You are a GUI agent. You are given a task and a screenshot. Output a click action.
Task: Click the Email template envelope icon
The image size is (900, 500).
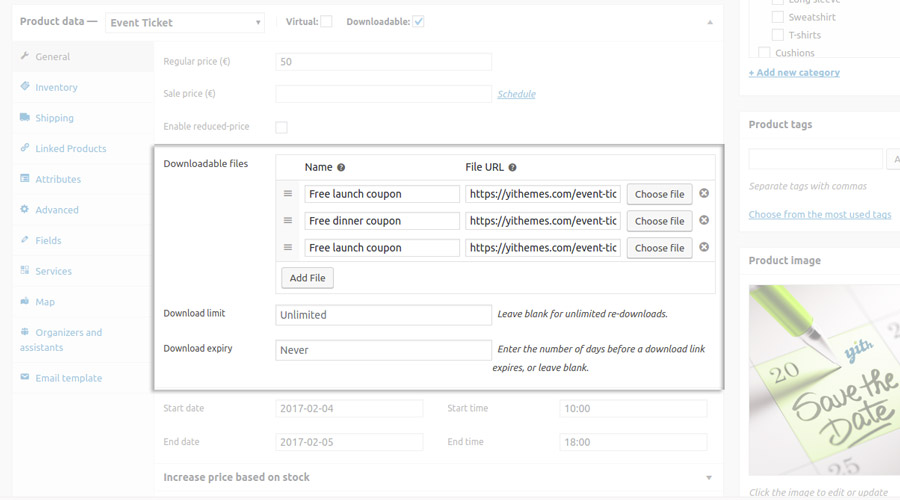[x=25, y=378]
